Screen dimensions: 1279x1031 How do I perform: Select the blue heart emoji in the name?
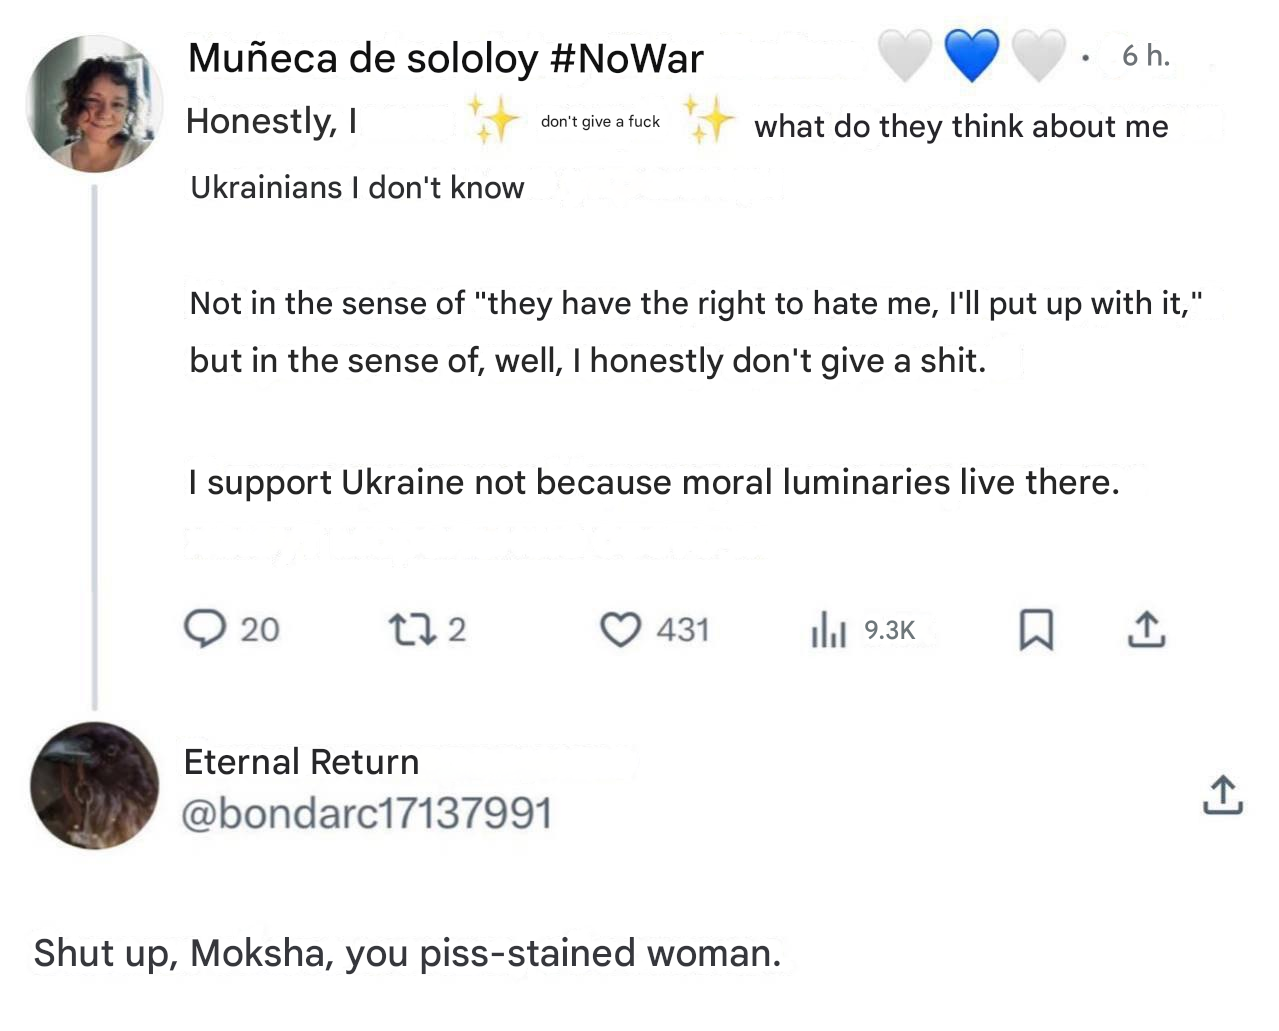point(971,55)
